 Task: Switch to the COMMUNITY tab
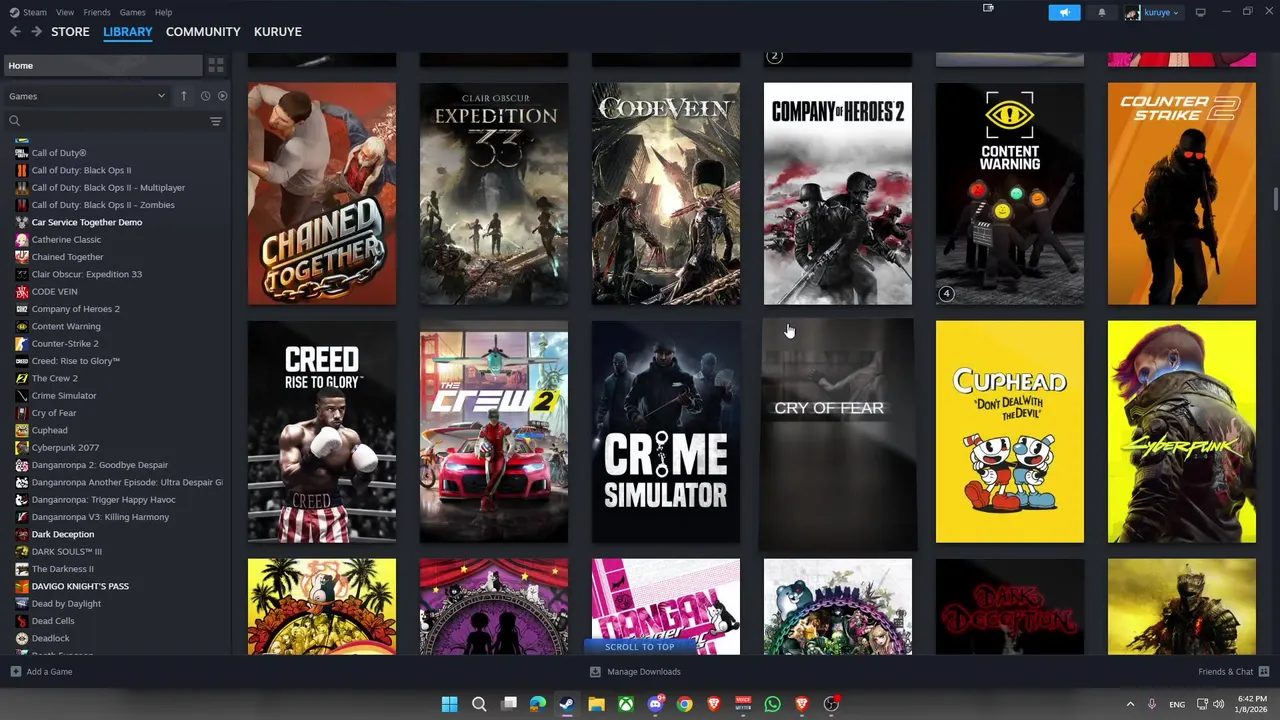coord(203,32)
